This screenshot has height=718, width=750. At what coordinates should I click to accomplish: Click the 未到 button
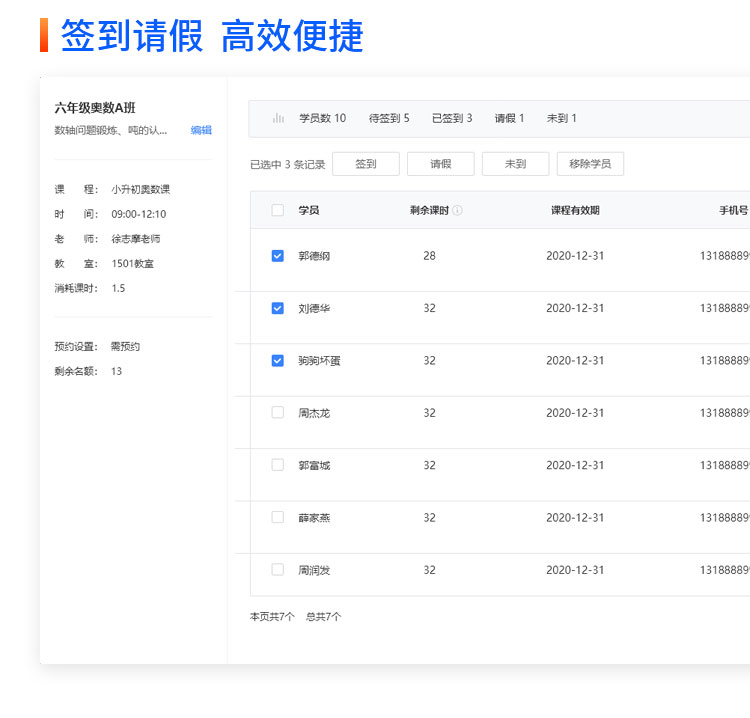coord(516,164)
